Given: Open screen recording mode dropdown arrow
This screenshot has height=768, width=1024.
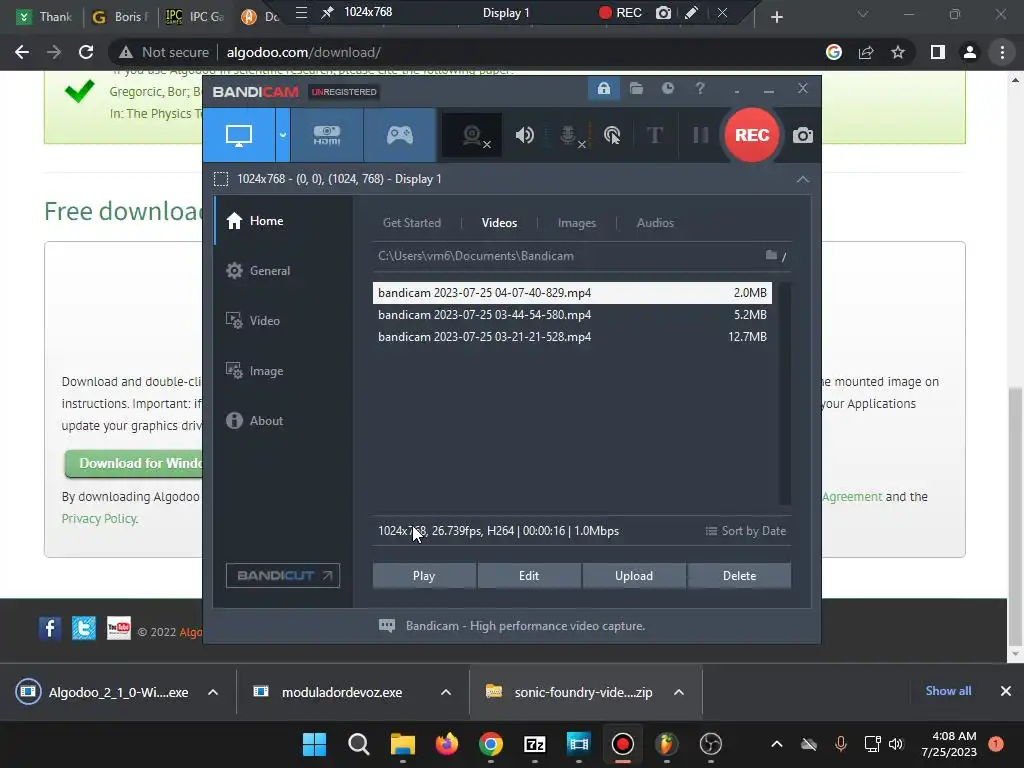Looking at the screenshot, I should 283,135.
